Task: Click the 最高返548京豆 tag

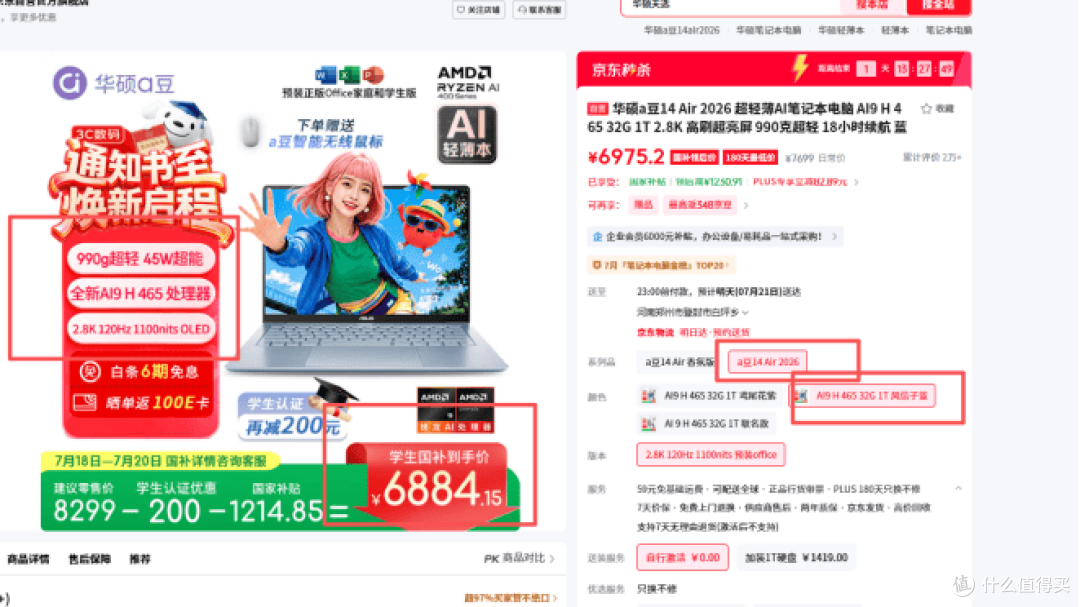Action: (x=699, y=205)
